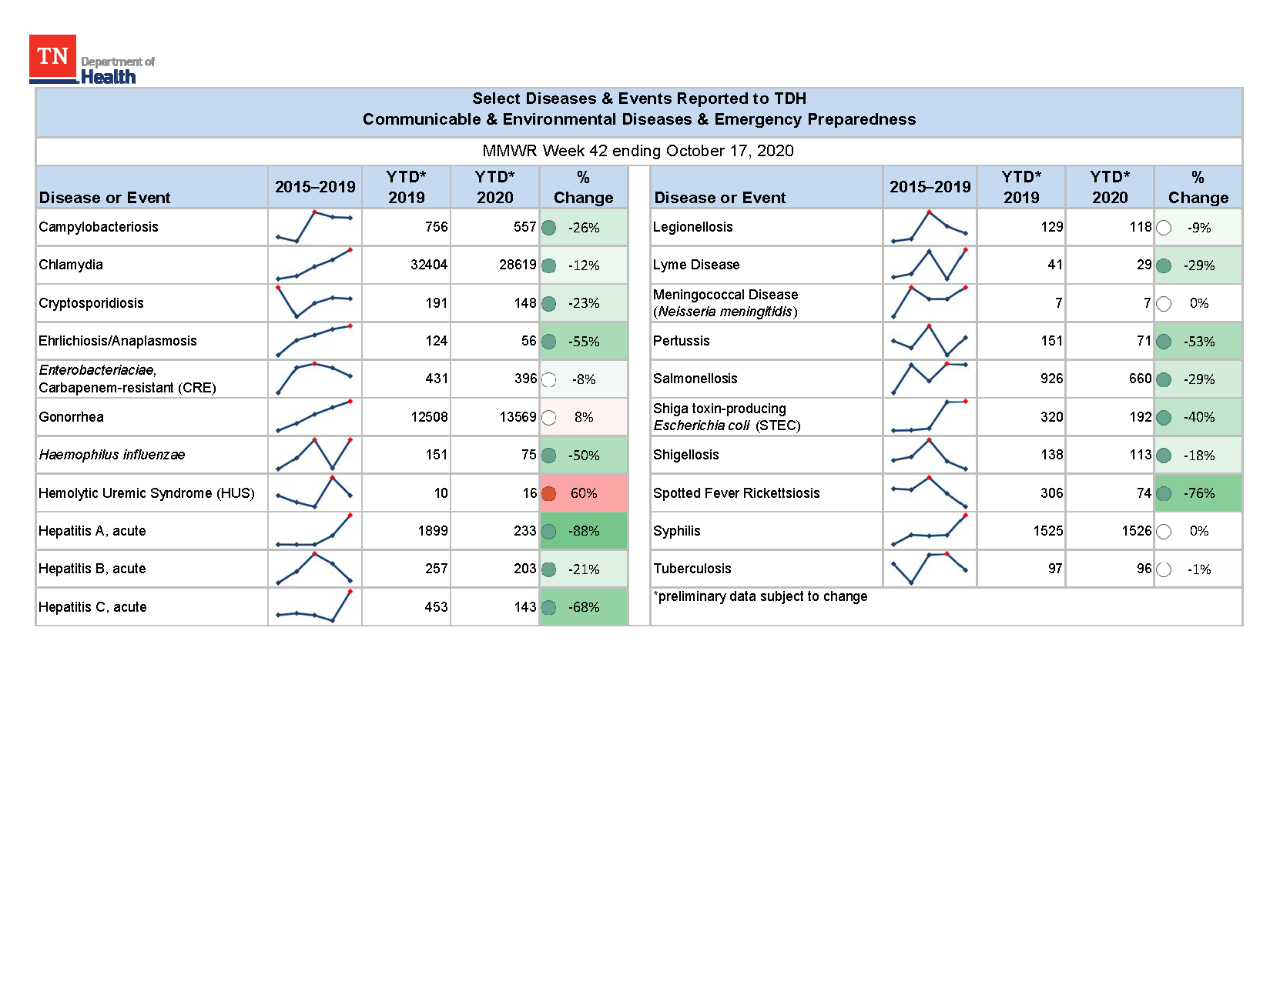Click the empty indicator circle for Gonorrhea

(549, 417)
